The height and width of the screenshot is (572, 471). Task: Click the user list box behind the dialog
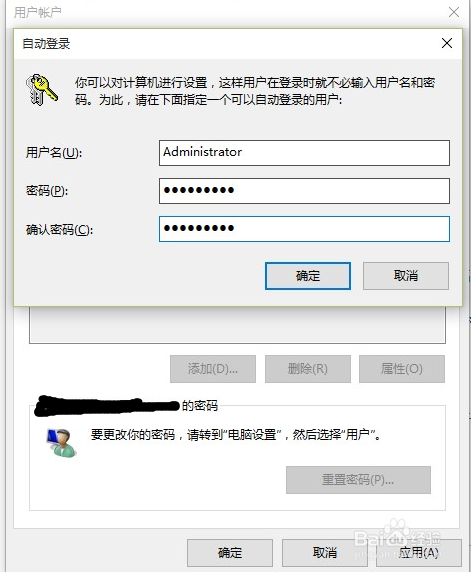[x=237, y=325]
